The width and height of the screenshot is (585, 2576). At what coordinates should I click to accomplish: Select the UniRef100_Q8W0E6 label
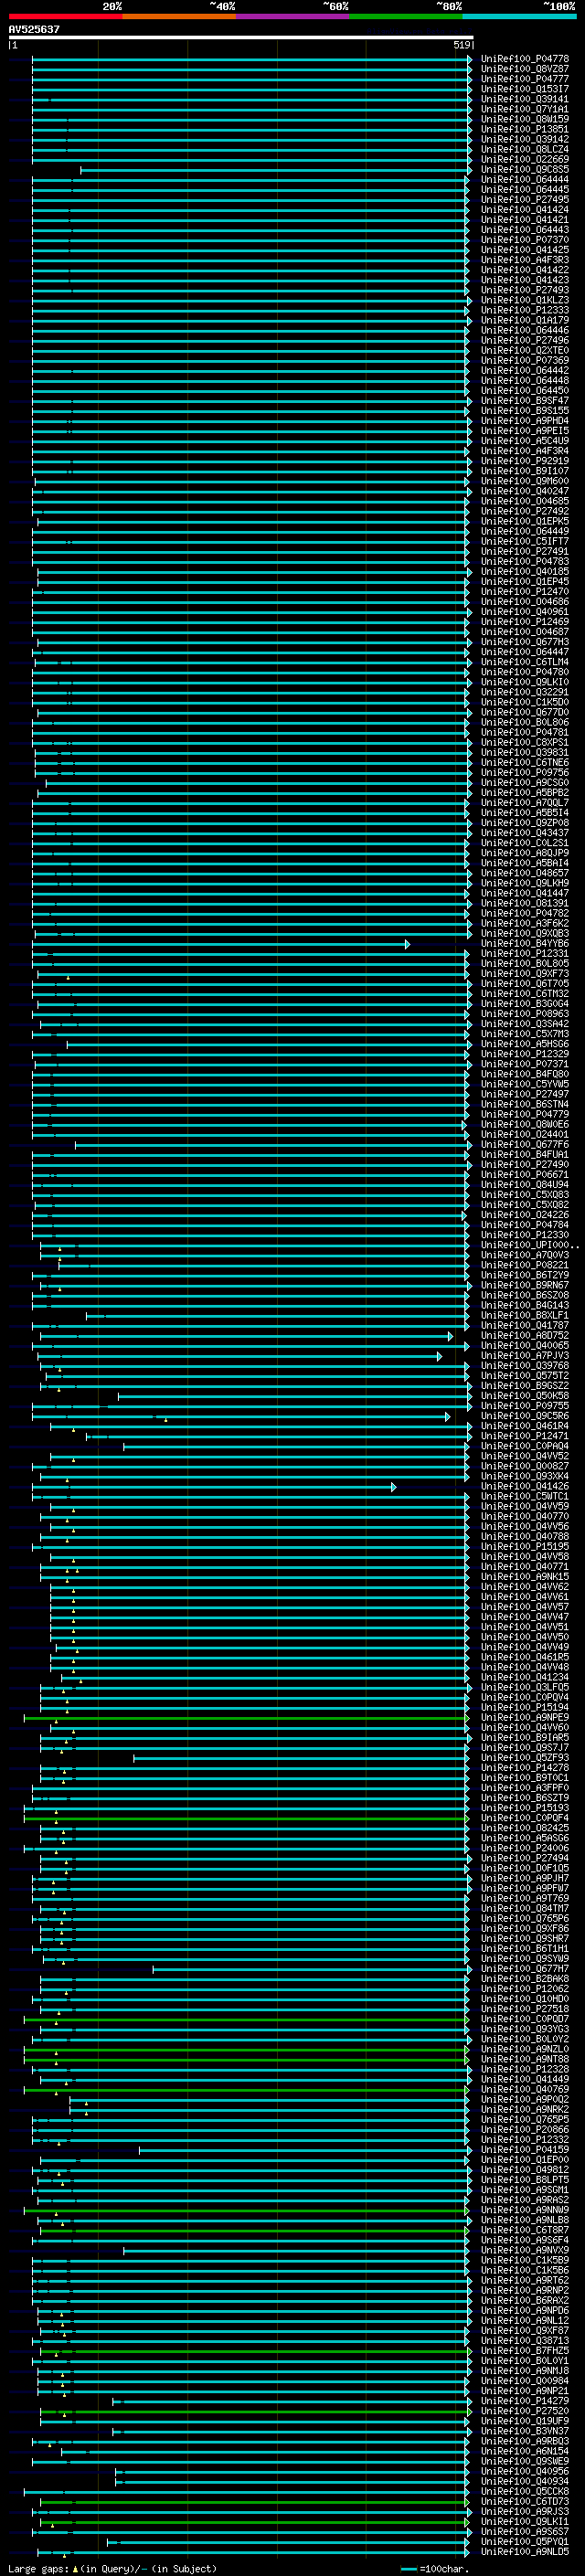click(525, 1124)
